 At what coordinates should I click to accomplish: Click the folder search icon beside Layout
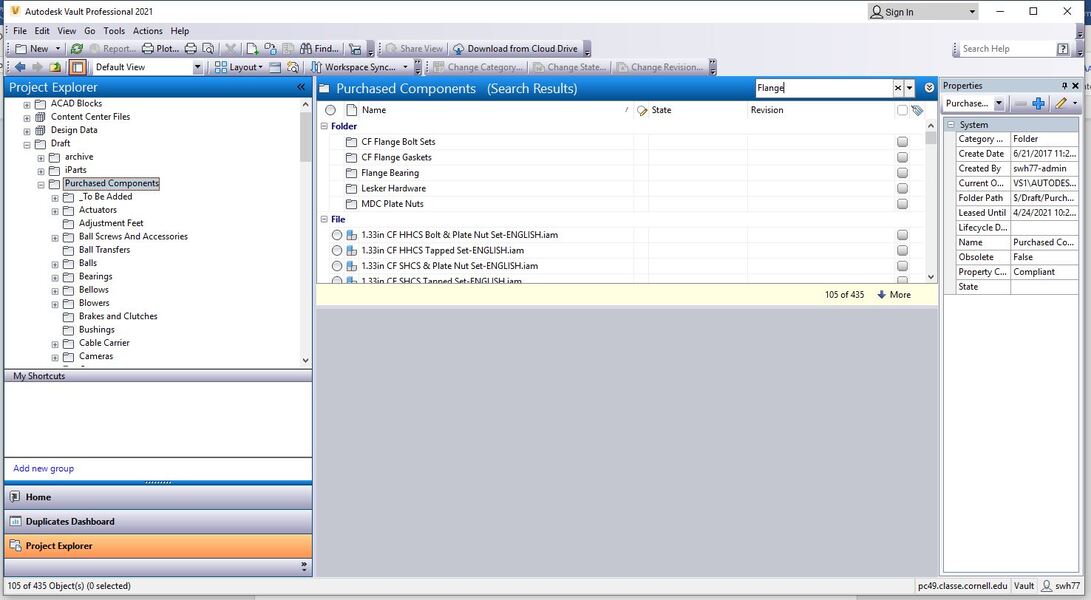tap(293, 68)
